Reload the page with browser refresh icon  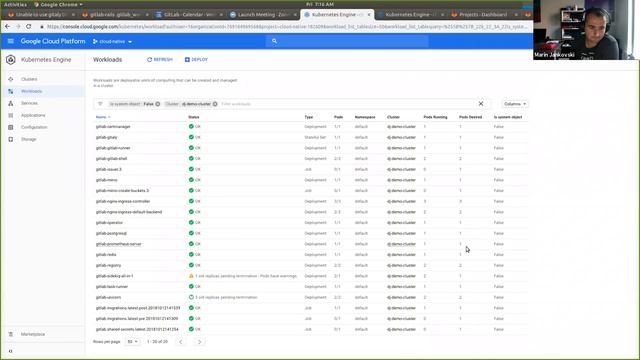tap(29, 27)
